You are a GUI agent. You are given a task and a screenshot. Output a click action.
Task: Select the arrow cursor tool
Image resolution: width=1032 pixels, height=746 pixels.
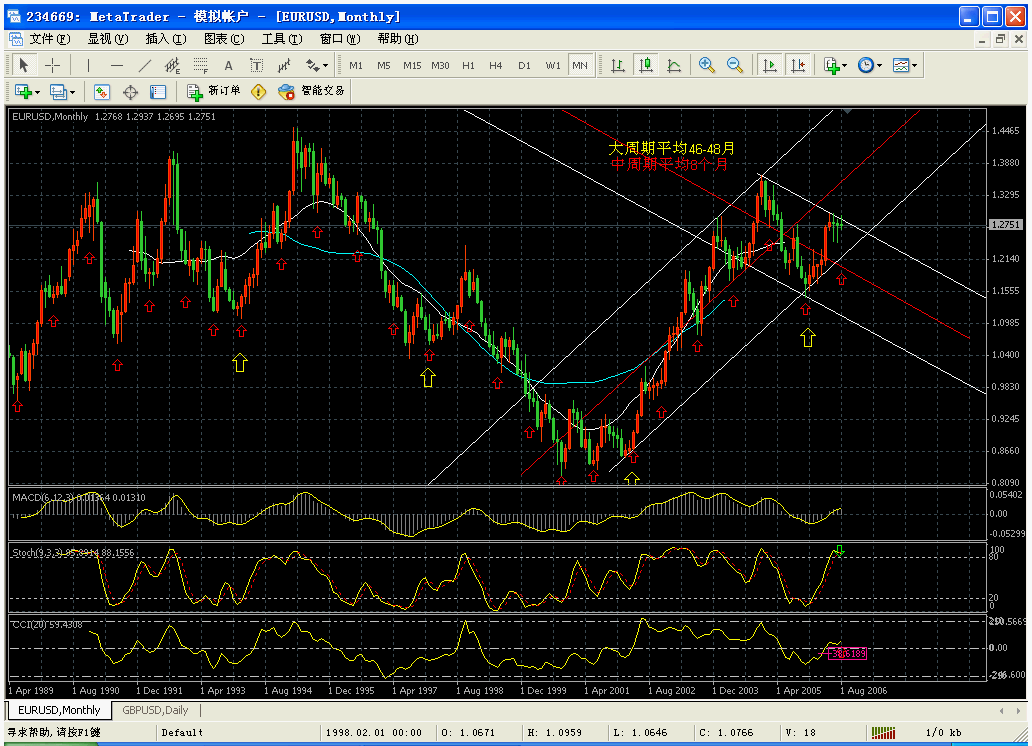click(24, 65)
